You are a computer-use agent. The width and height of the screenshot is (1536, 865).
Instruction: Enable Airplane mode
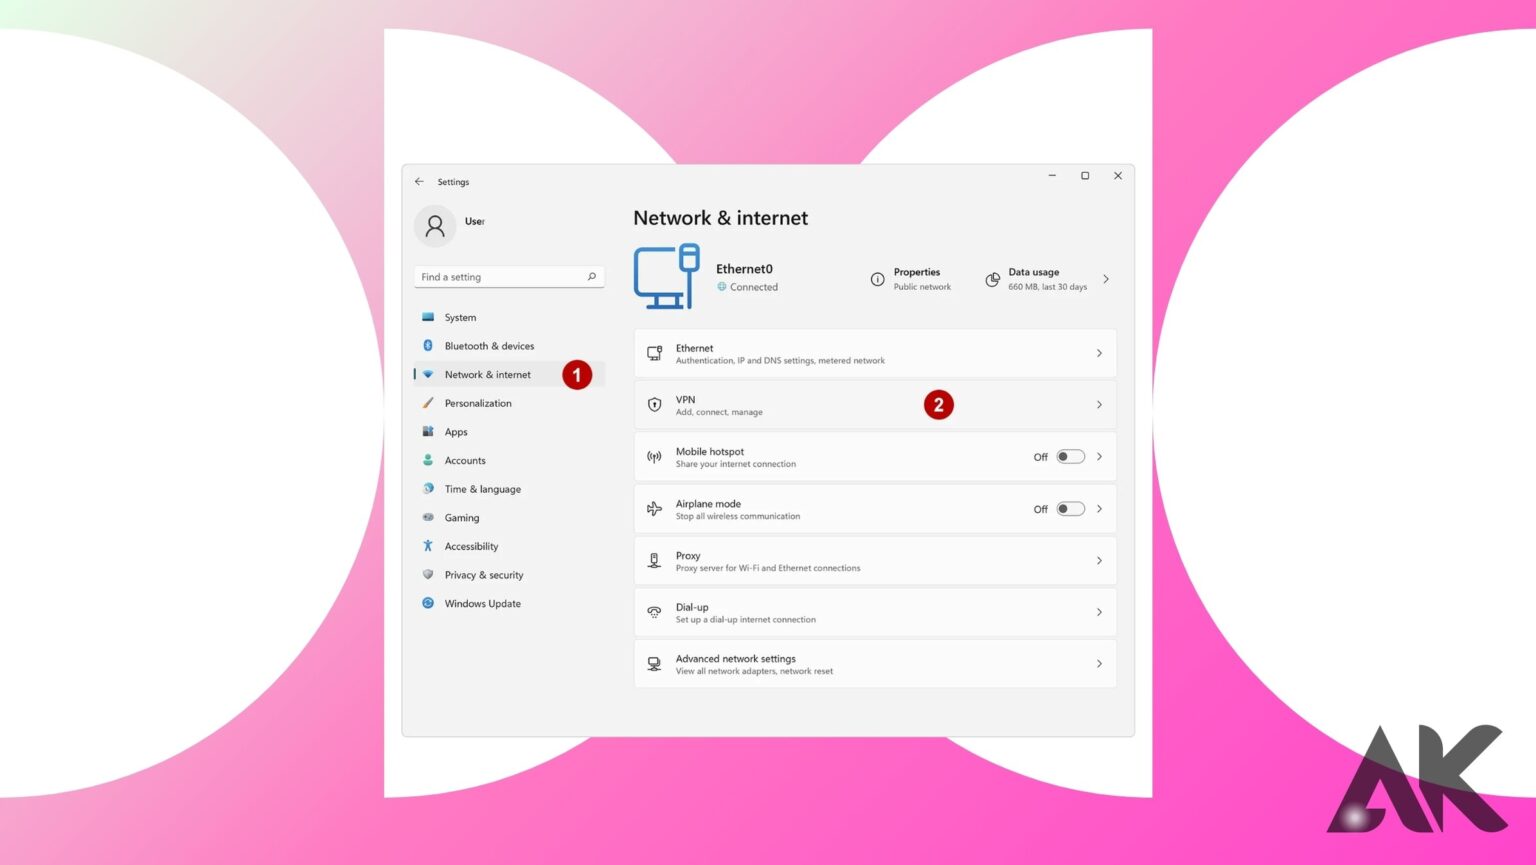[x=1068, y=508]
